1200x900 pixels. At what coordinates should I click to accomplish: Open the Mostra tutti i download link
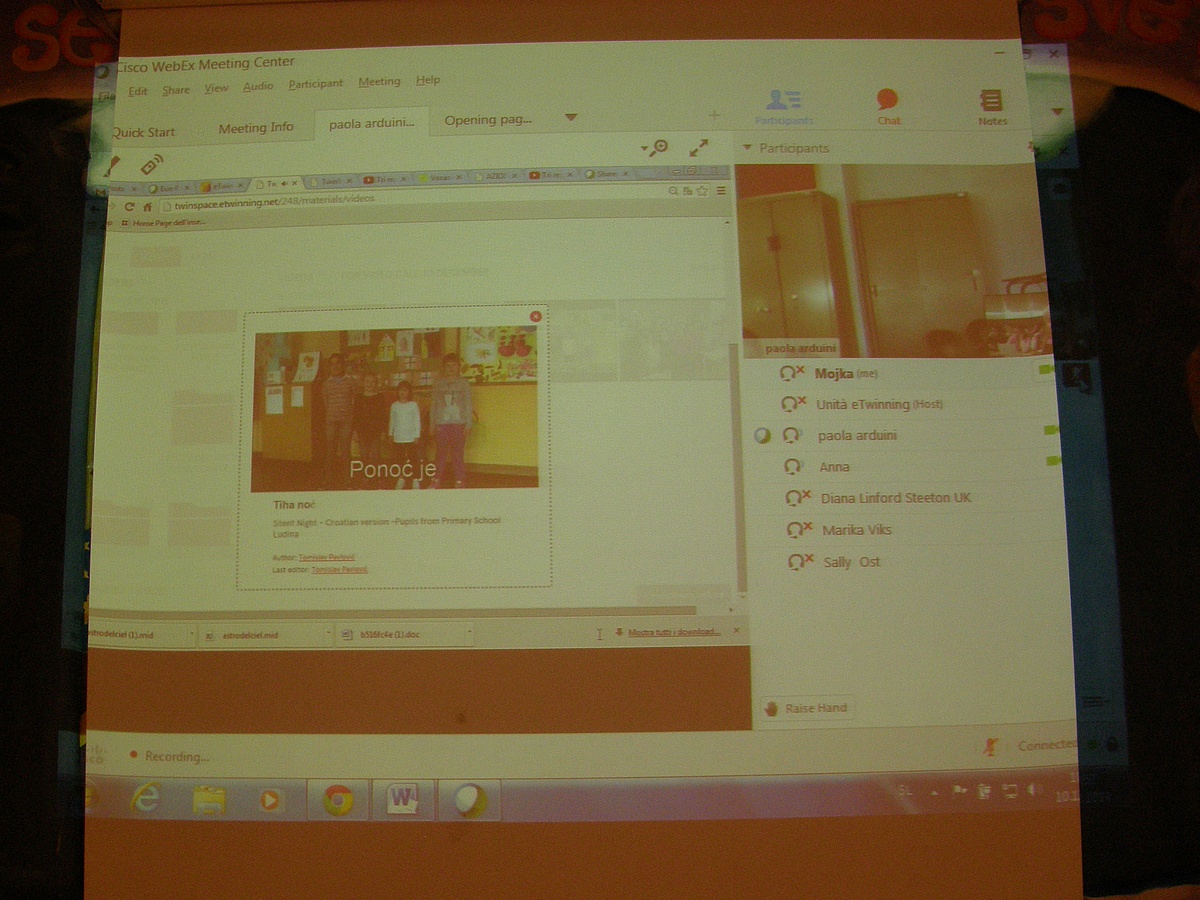(674, 632)
